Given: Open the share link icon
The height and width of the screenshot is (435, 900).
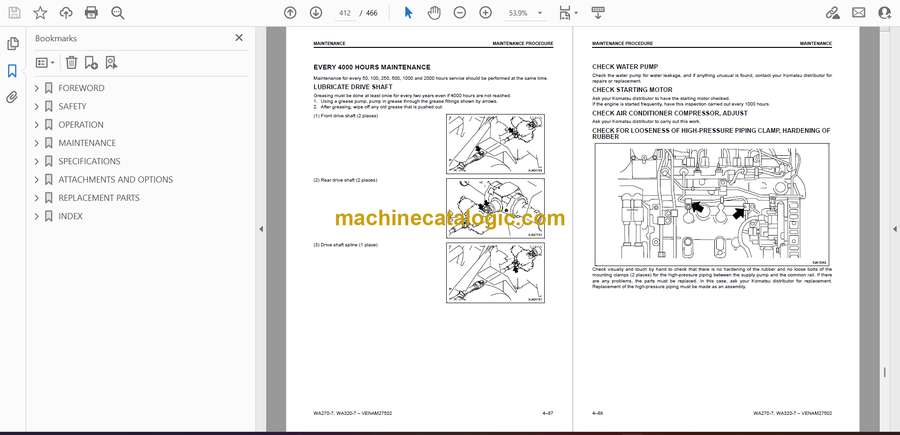Looking at the screenshot, I should (832, 13).
